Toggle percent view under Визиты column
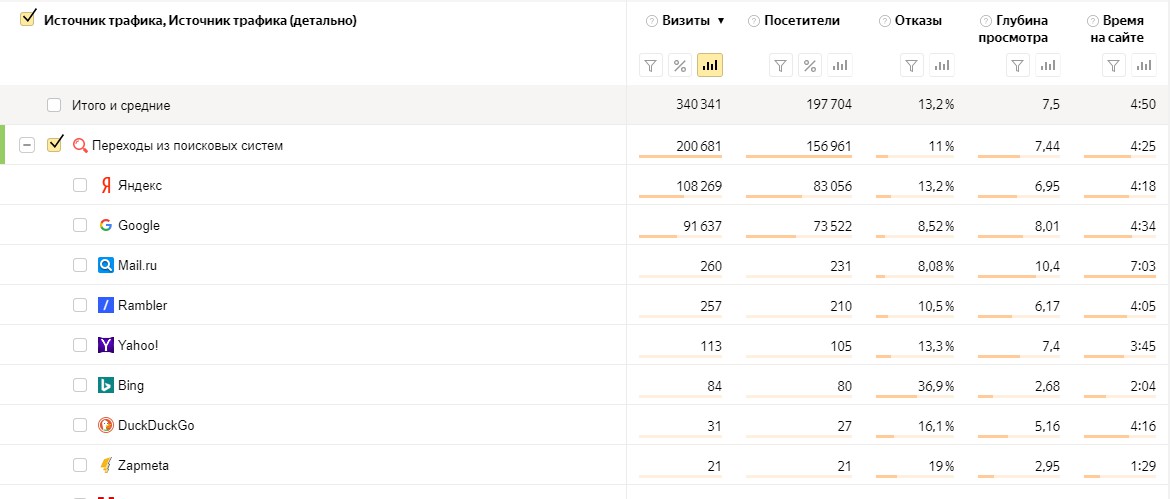This screenshot has height=499, width=1170. [x=680, y=66]
